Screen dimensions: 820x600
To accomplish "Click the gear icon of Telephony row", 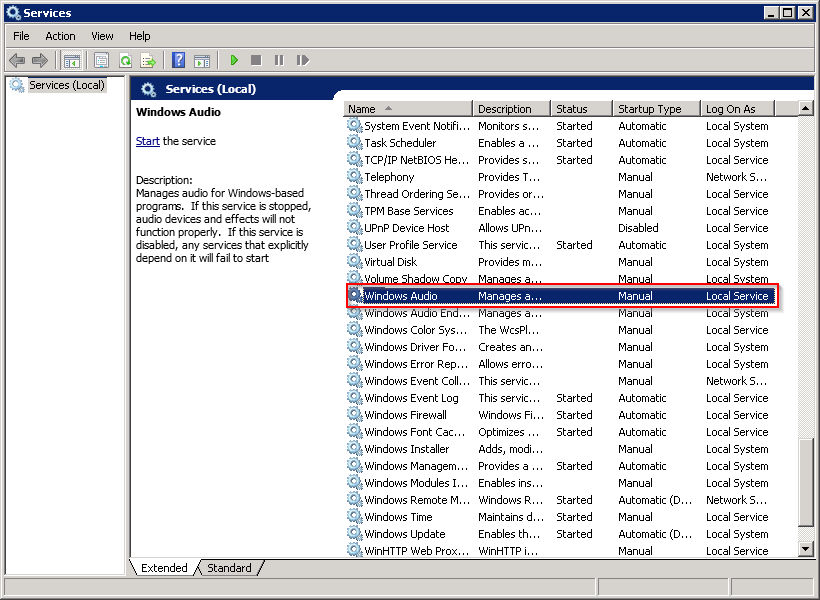I will 355,176.
